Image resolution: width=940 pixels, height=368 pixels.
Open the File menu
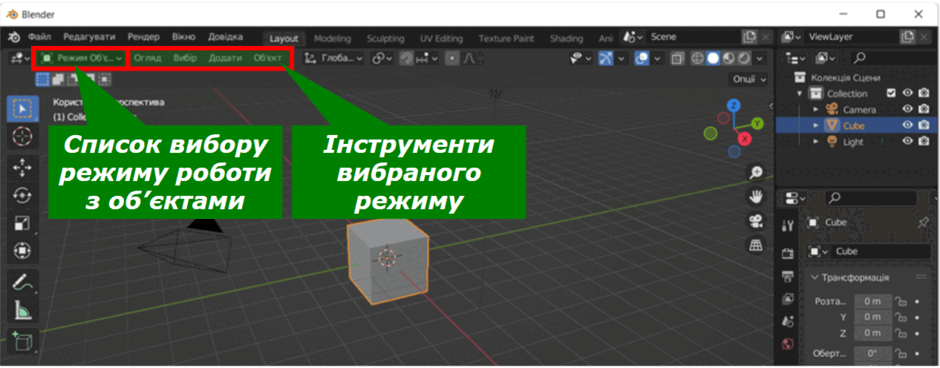point(40,37)
